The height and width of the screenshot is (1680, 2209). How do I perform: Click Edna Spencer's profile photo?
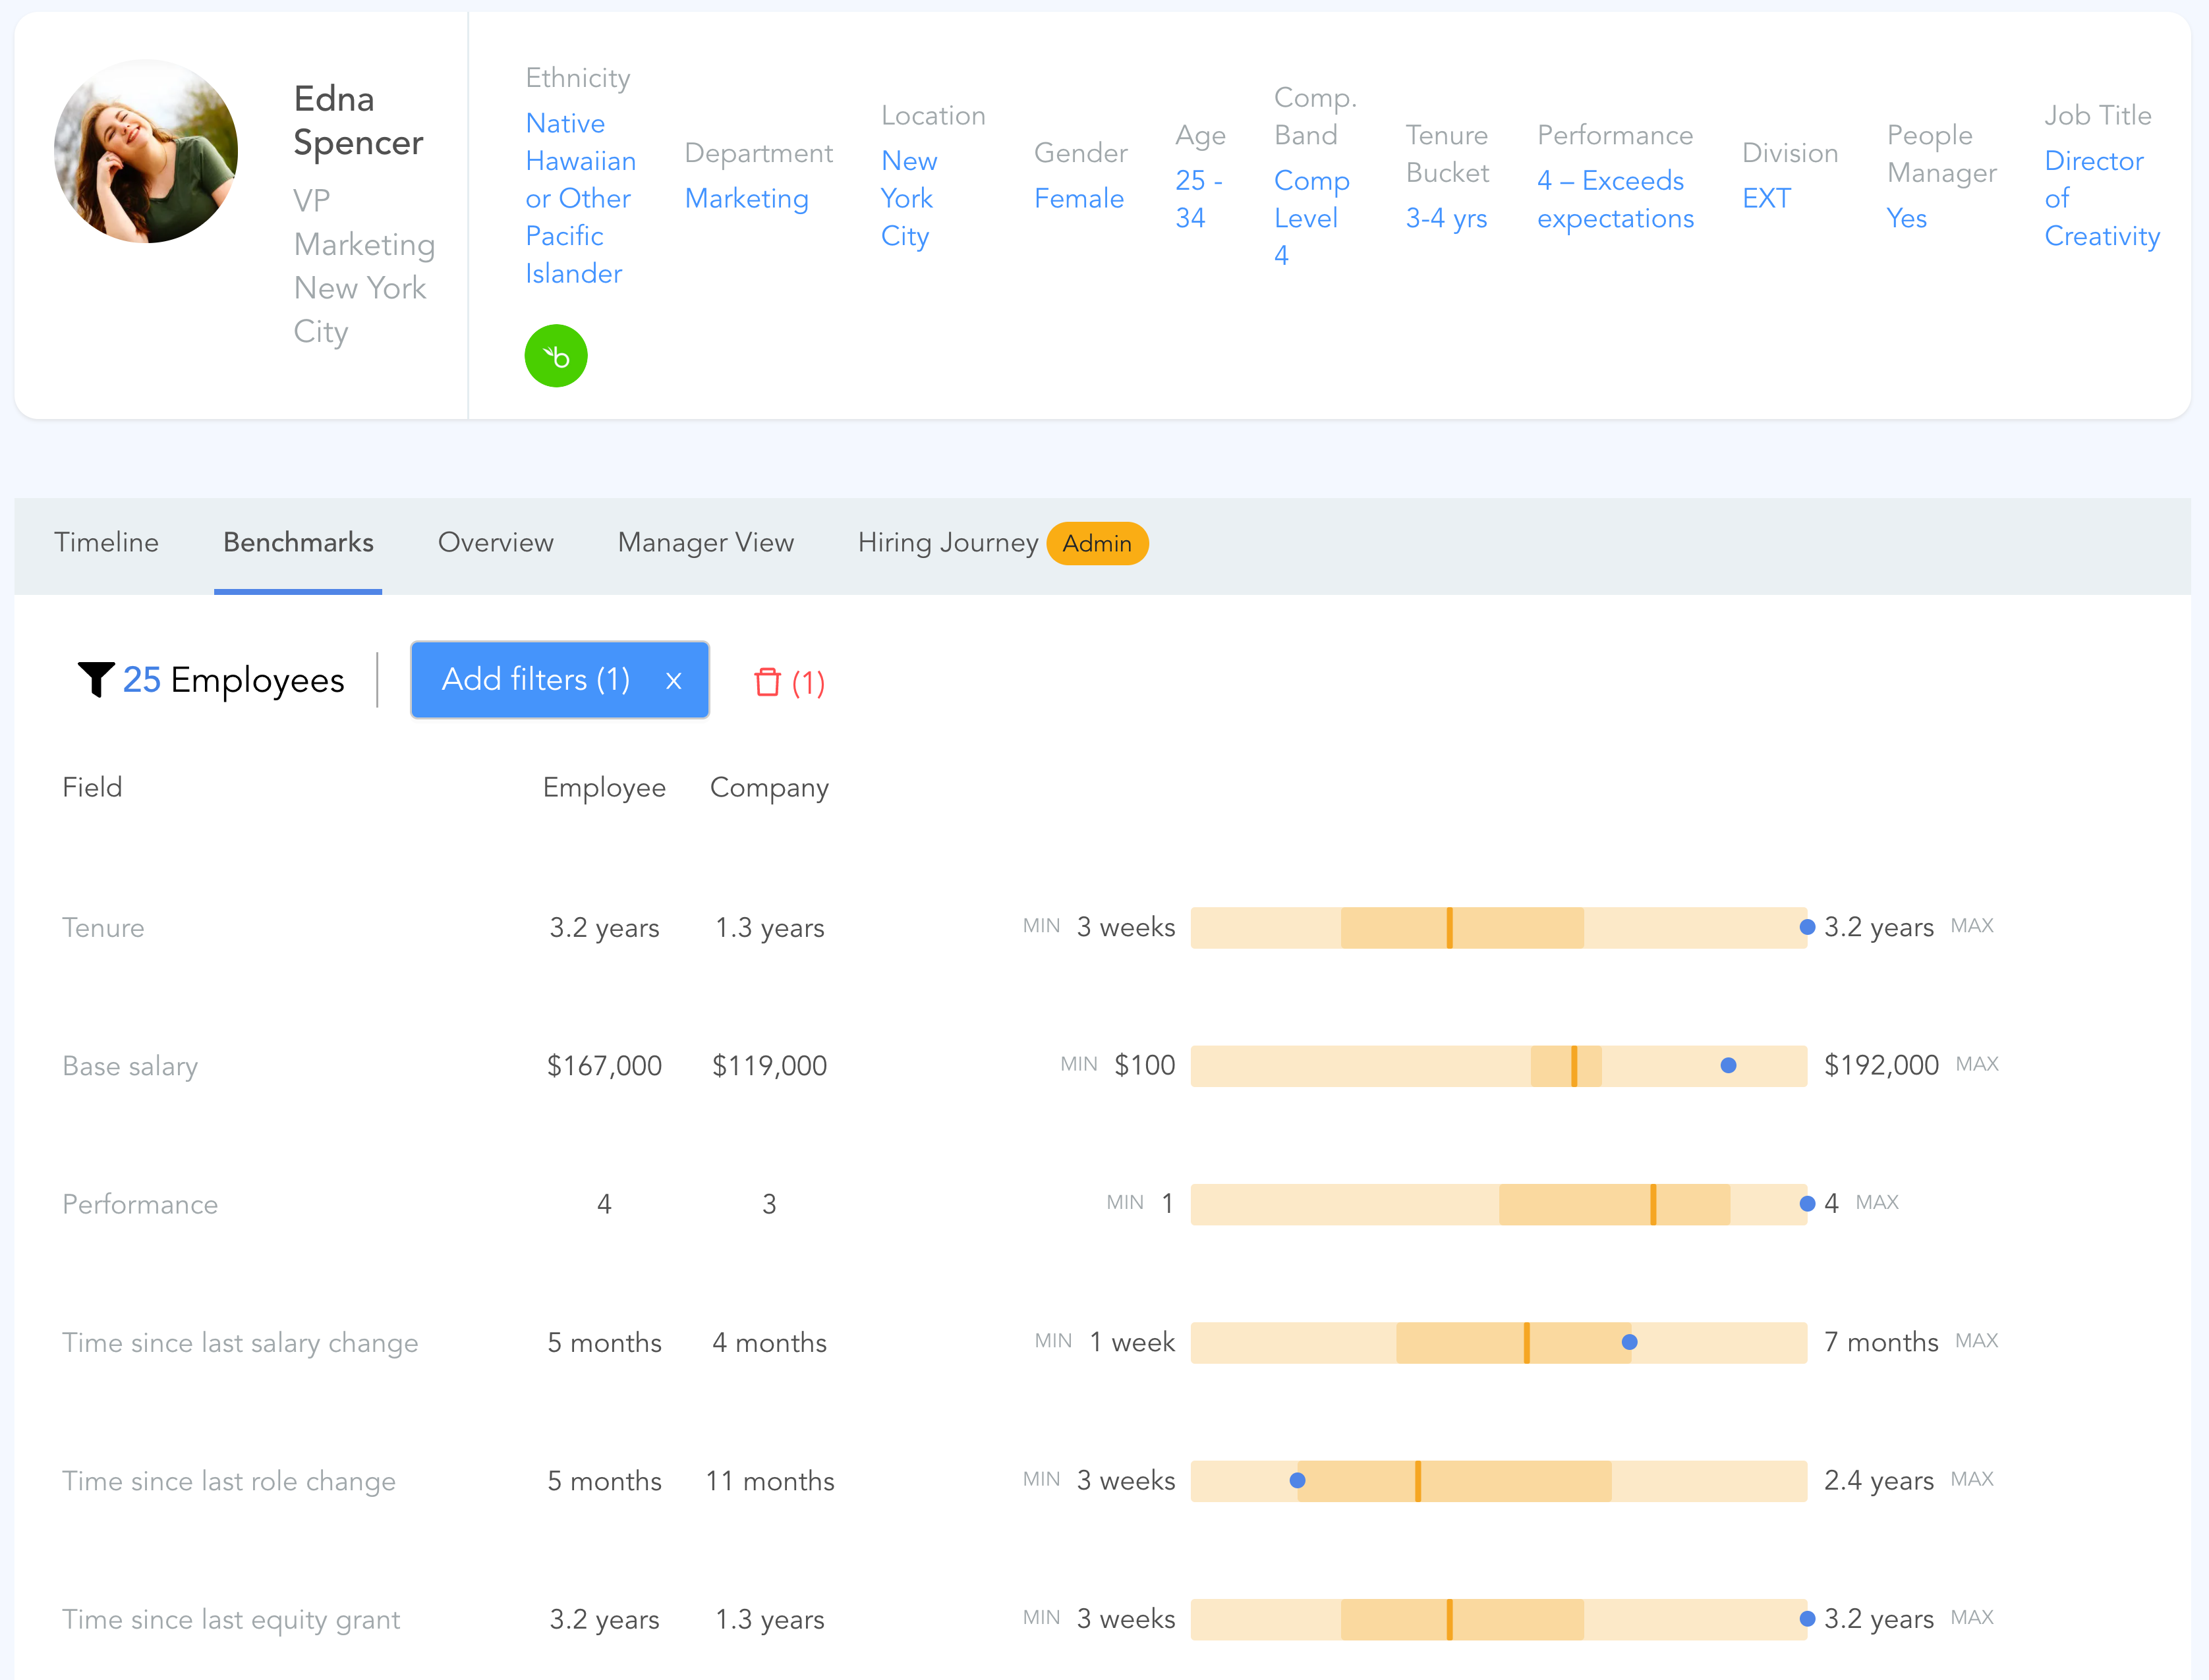[x=146, y=151]
